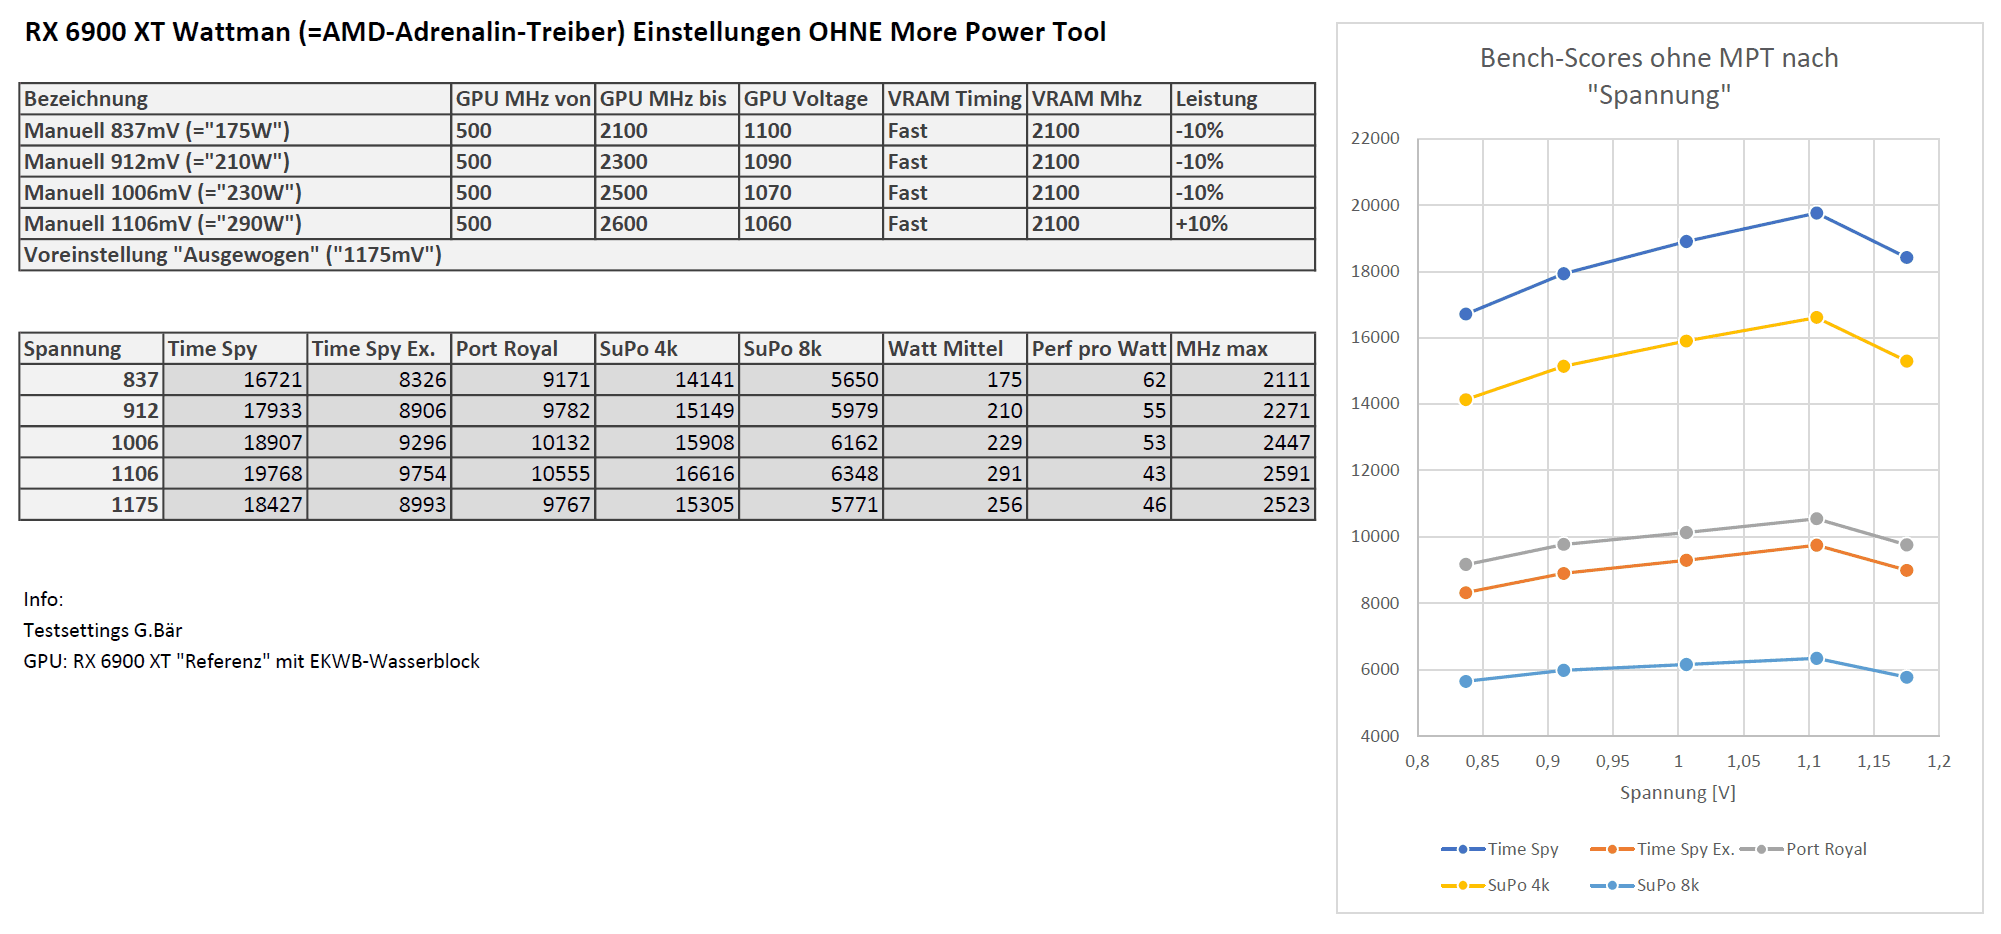
Task: Select the 'Spannung' header cell
Action: (91, 349)
